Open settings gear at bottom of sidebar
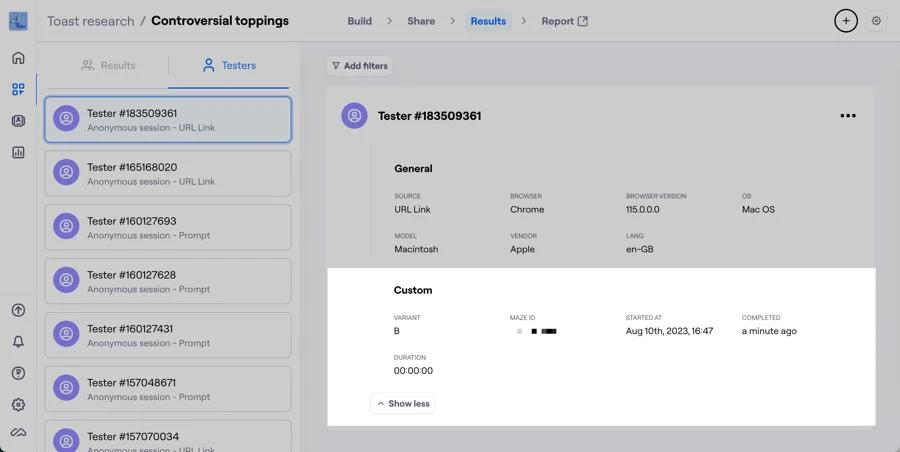This screenshot has height=452, width=900. point(18,404)
